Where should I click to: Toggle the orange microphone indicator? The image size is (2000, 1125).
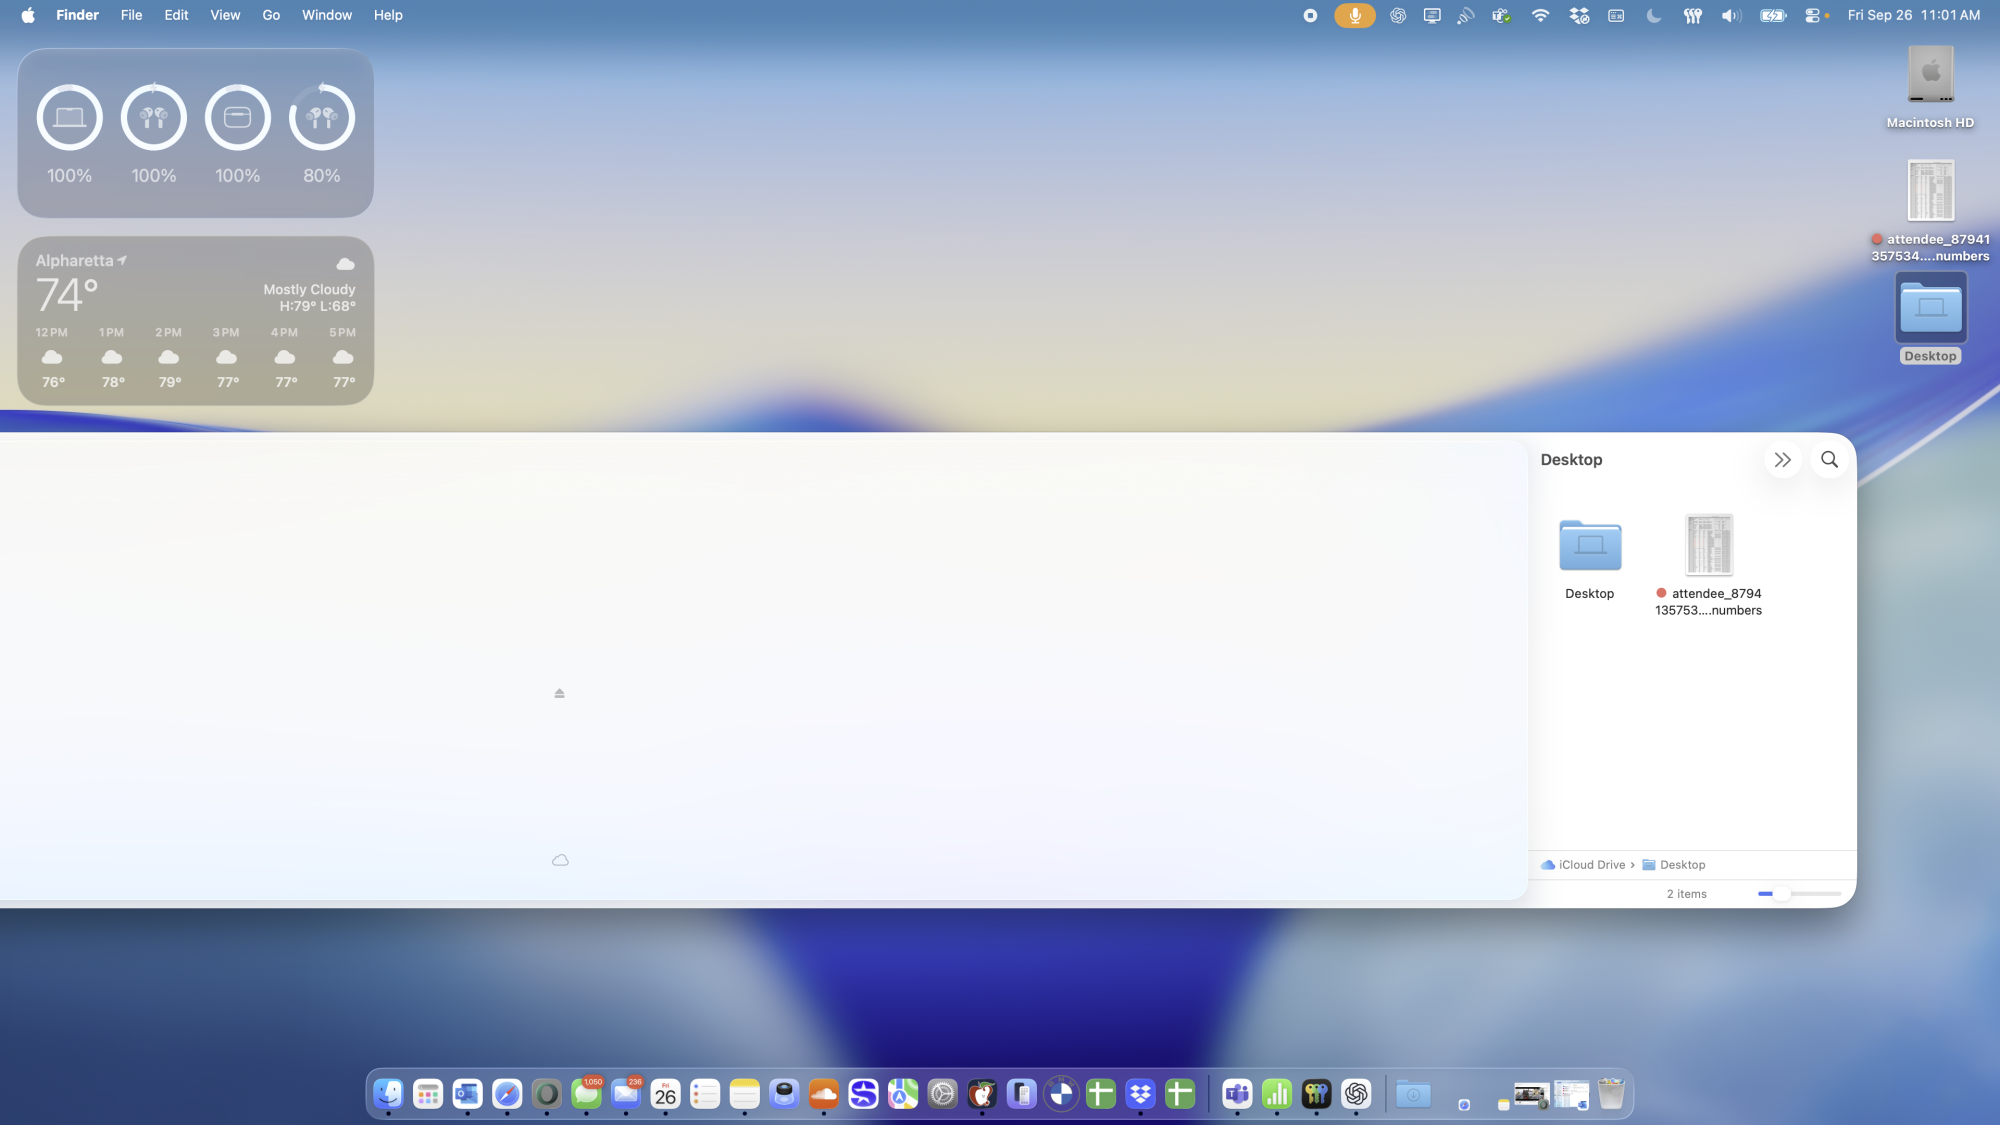[1354, 15]
